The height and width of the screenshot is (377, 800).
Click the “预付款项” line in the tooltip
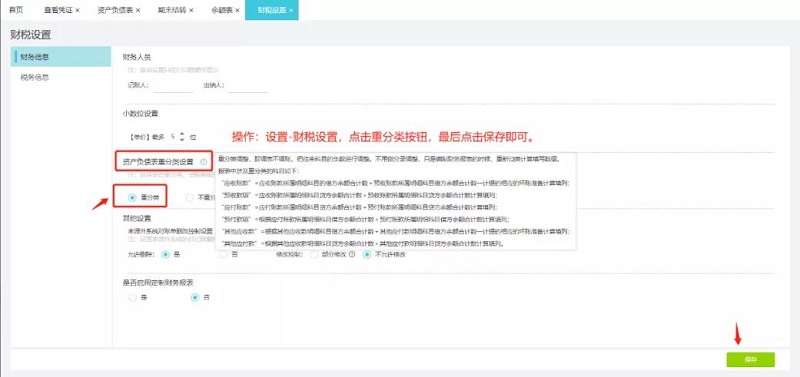click(x=365, y=219)
